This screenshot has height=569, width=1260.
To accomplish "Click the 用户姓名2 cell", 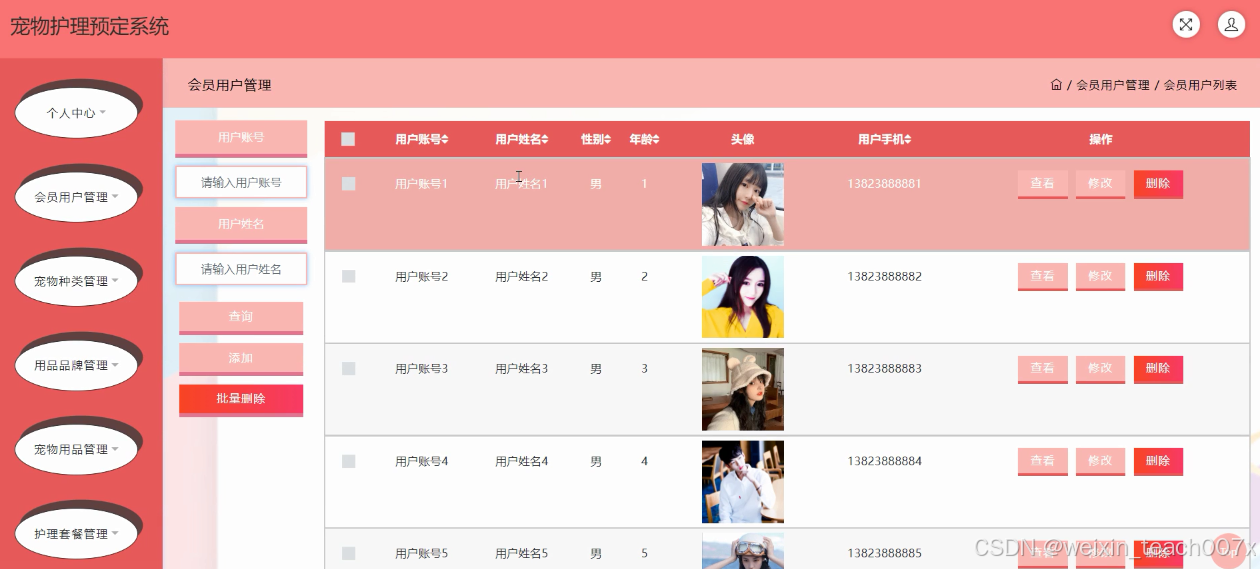I will pos(521,277).
